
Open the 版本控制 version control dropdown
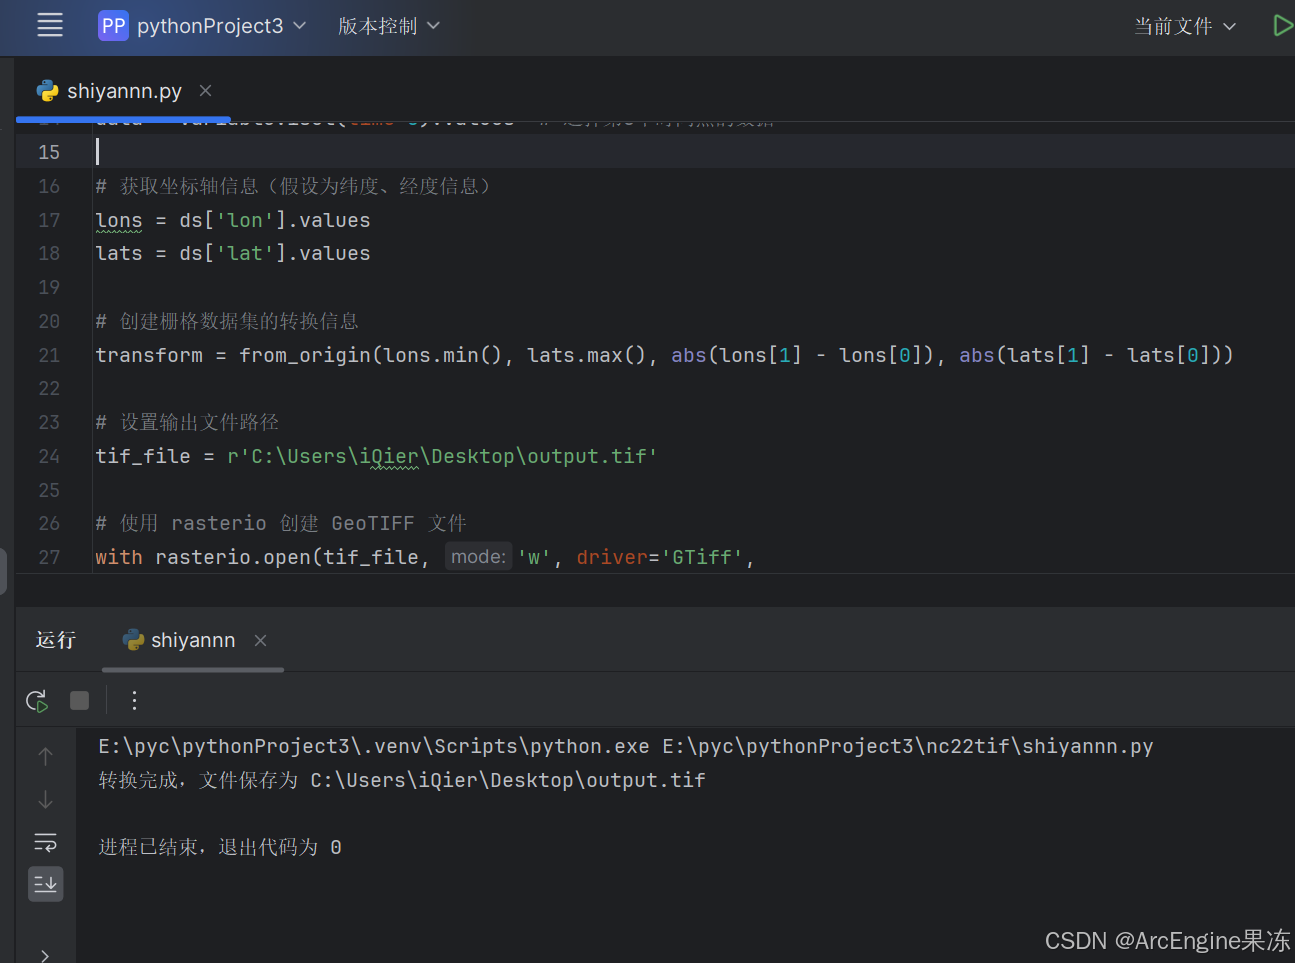(x=388, y=26)
